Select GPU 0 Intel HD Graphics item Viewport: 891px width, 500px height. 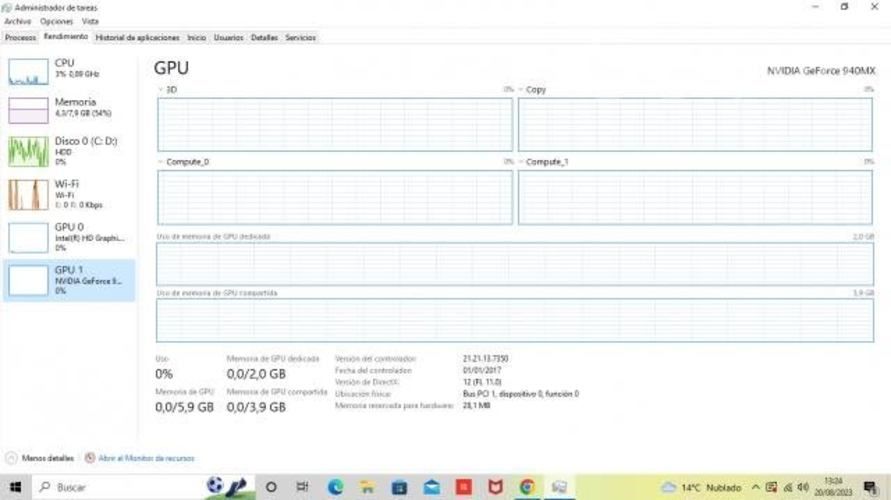coord(69,238)
